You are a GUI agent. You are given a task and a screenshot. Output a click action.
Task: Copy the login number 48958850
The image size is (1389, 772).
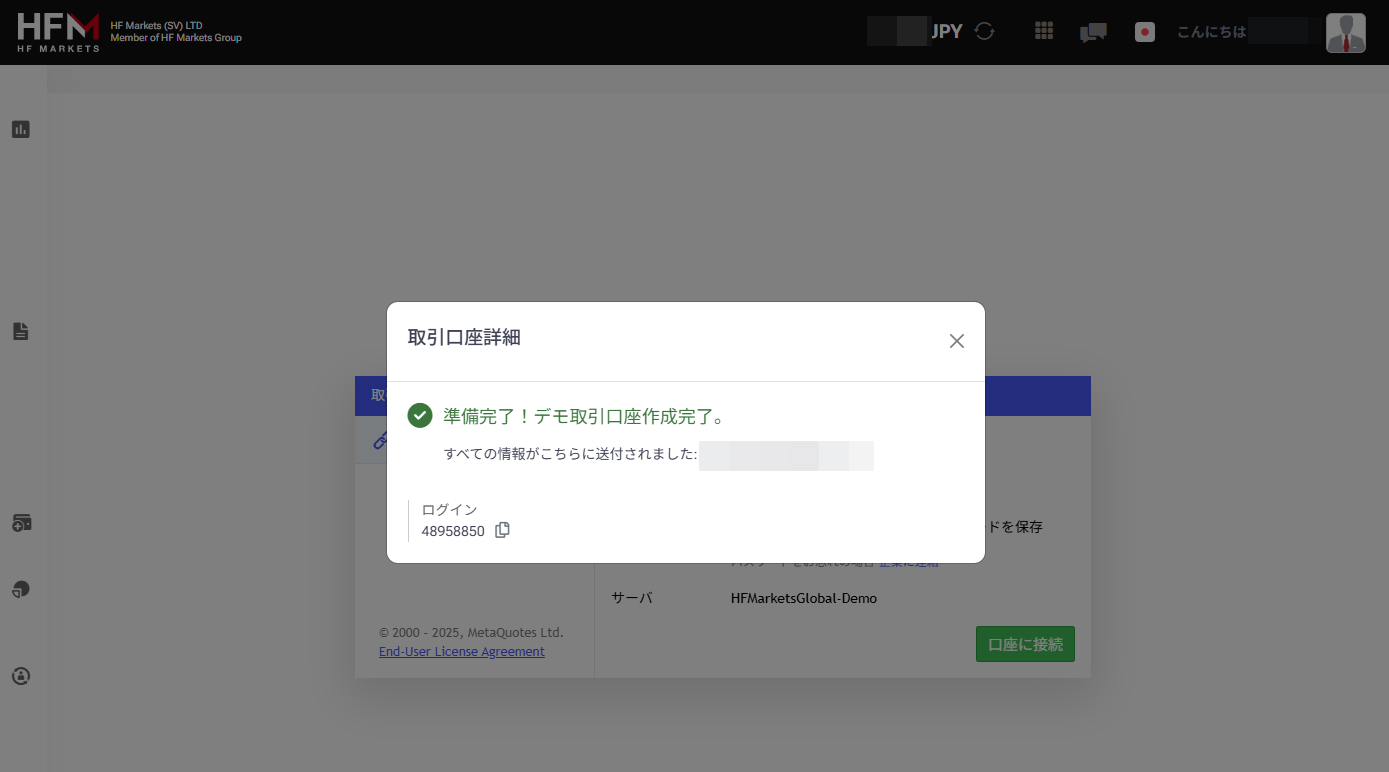(503, 530)
